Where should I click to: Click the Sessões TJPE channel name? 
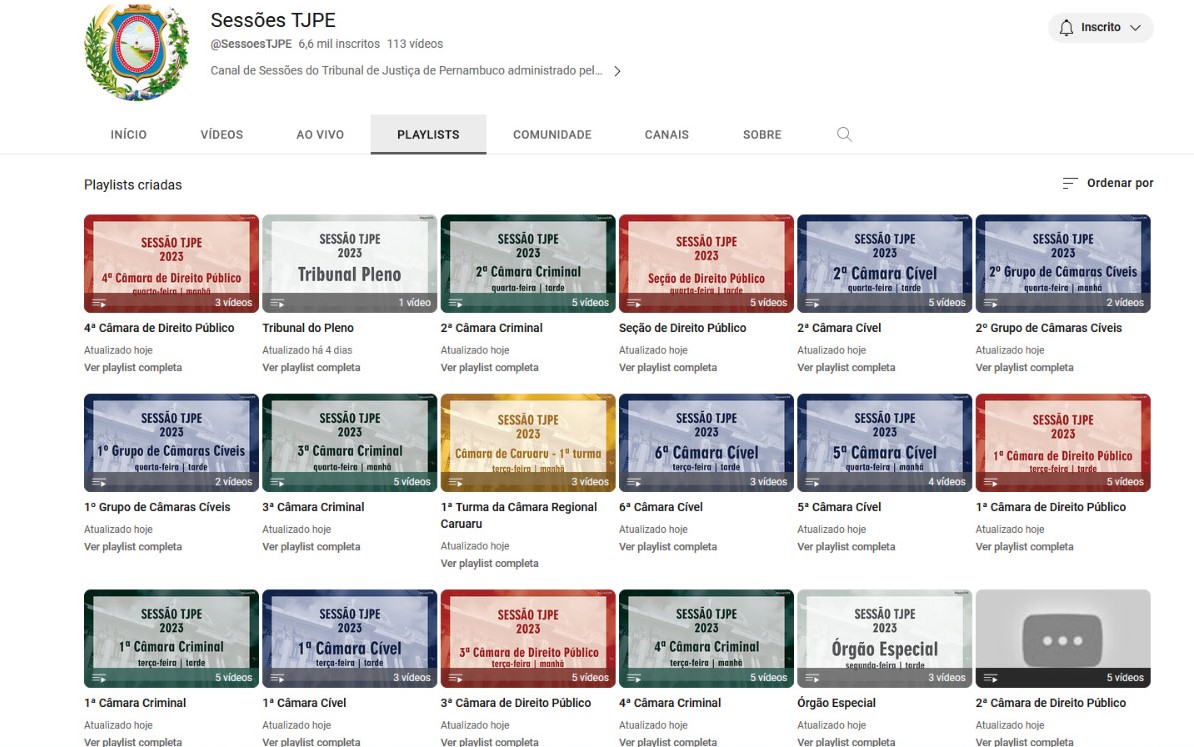point(273,21)
